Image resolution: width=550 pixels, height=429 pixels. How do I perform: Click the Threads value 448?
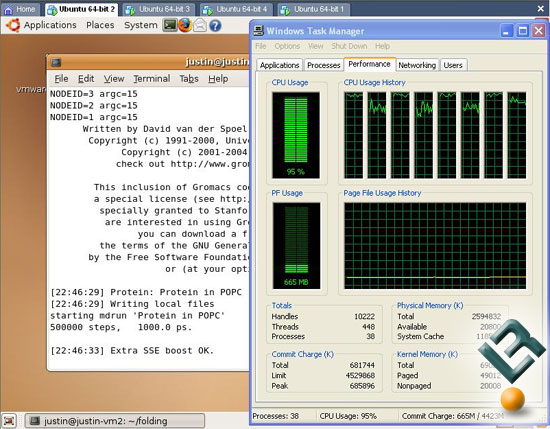(x=368, y=327)
